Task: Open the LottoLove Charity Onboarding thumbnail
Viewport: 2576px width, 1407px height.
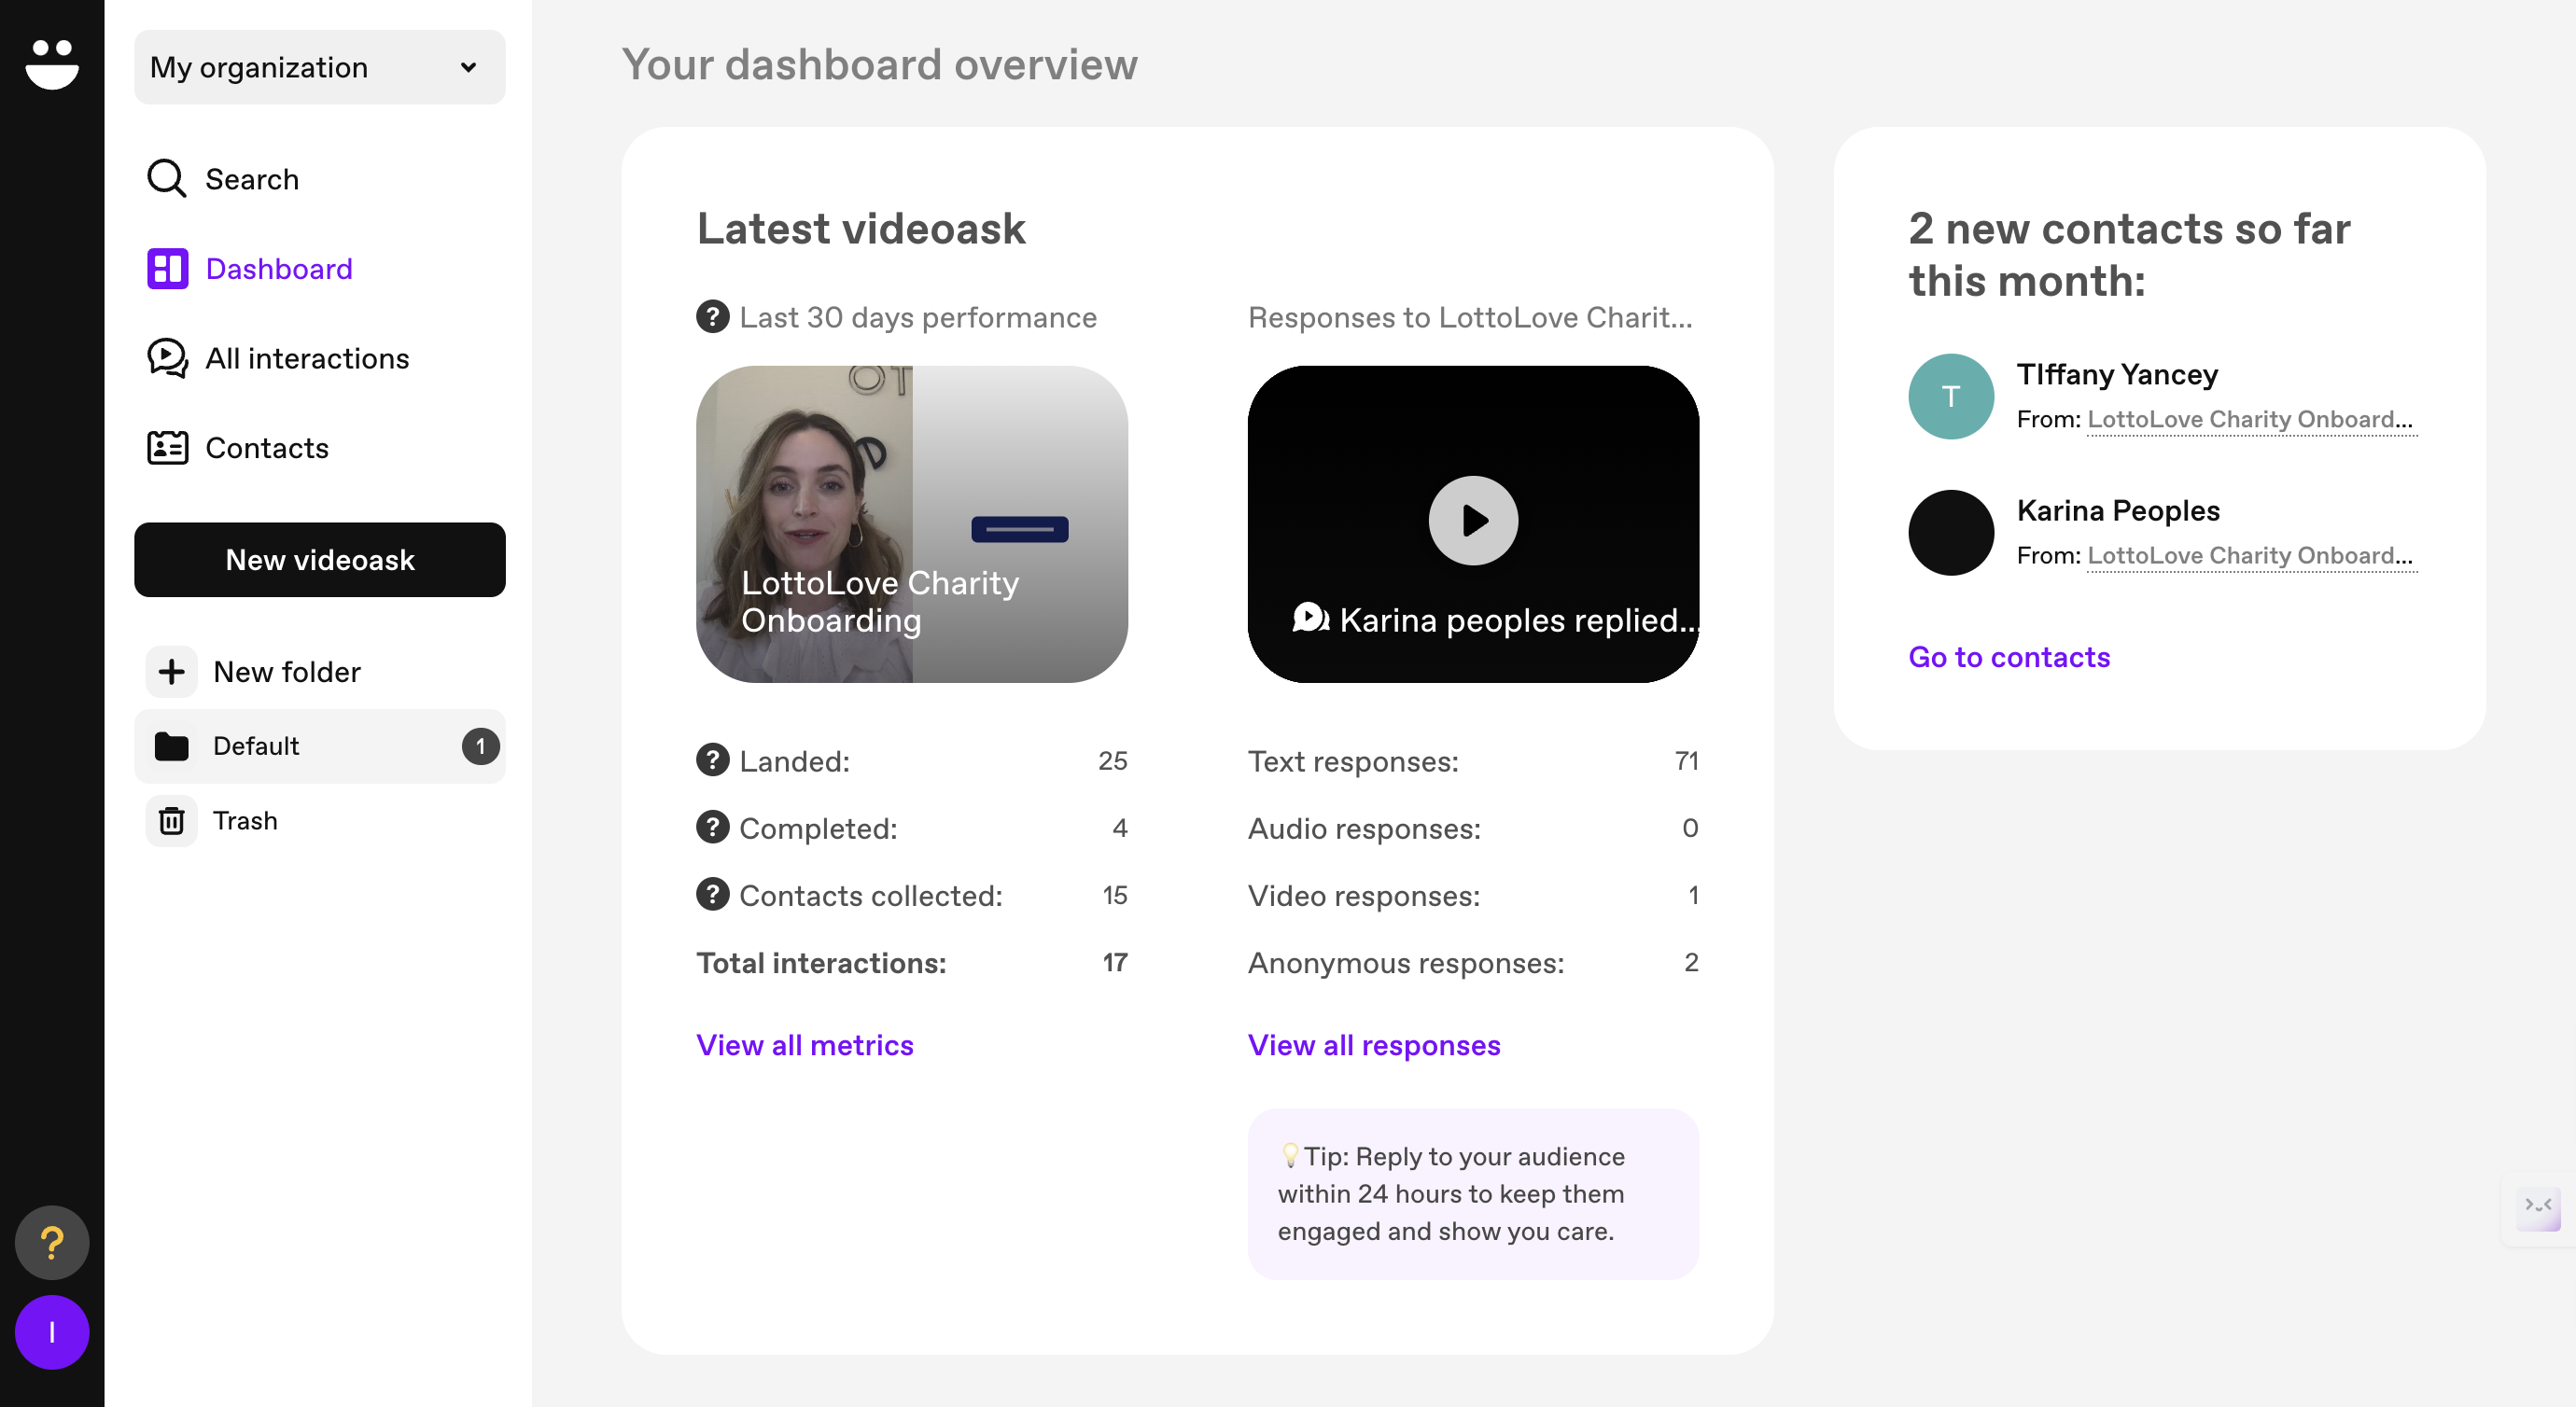Action: [911, 523]
